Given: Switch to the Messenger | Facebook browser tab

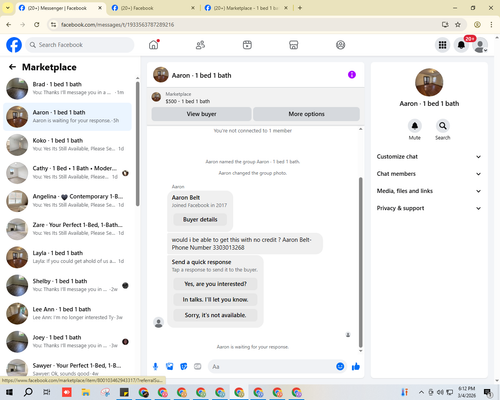Looking at the screenshot, I should point(57,8).
